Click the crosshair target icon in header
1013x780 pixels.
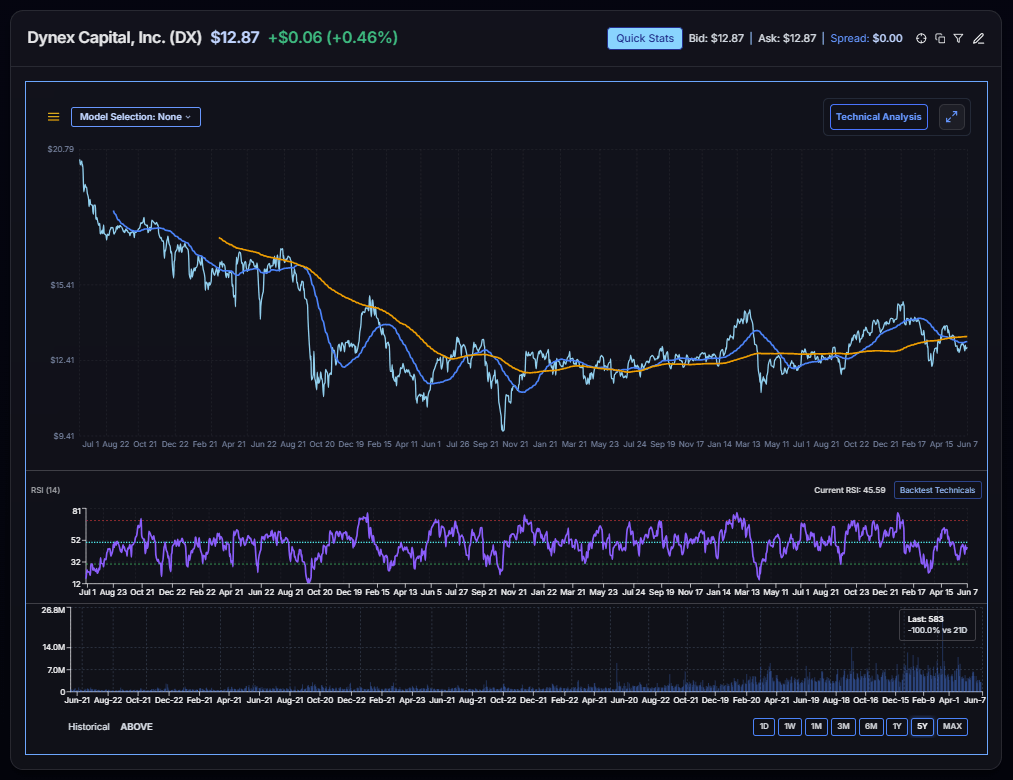921,38
